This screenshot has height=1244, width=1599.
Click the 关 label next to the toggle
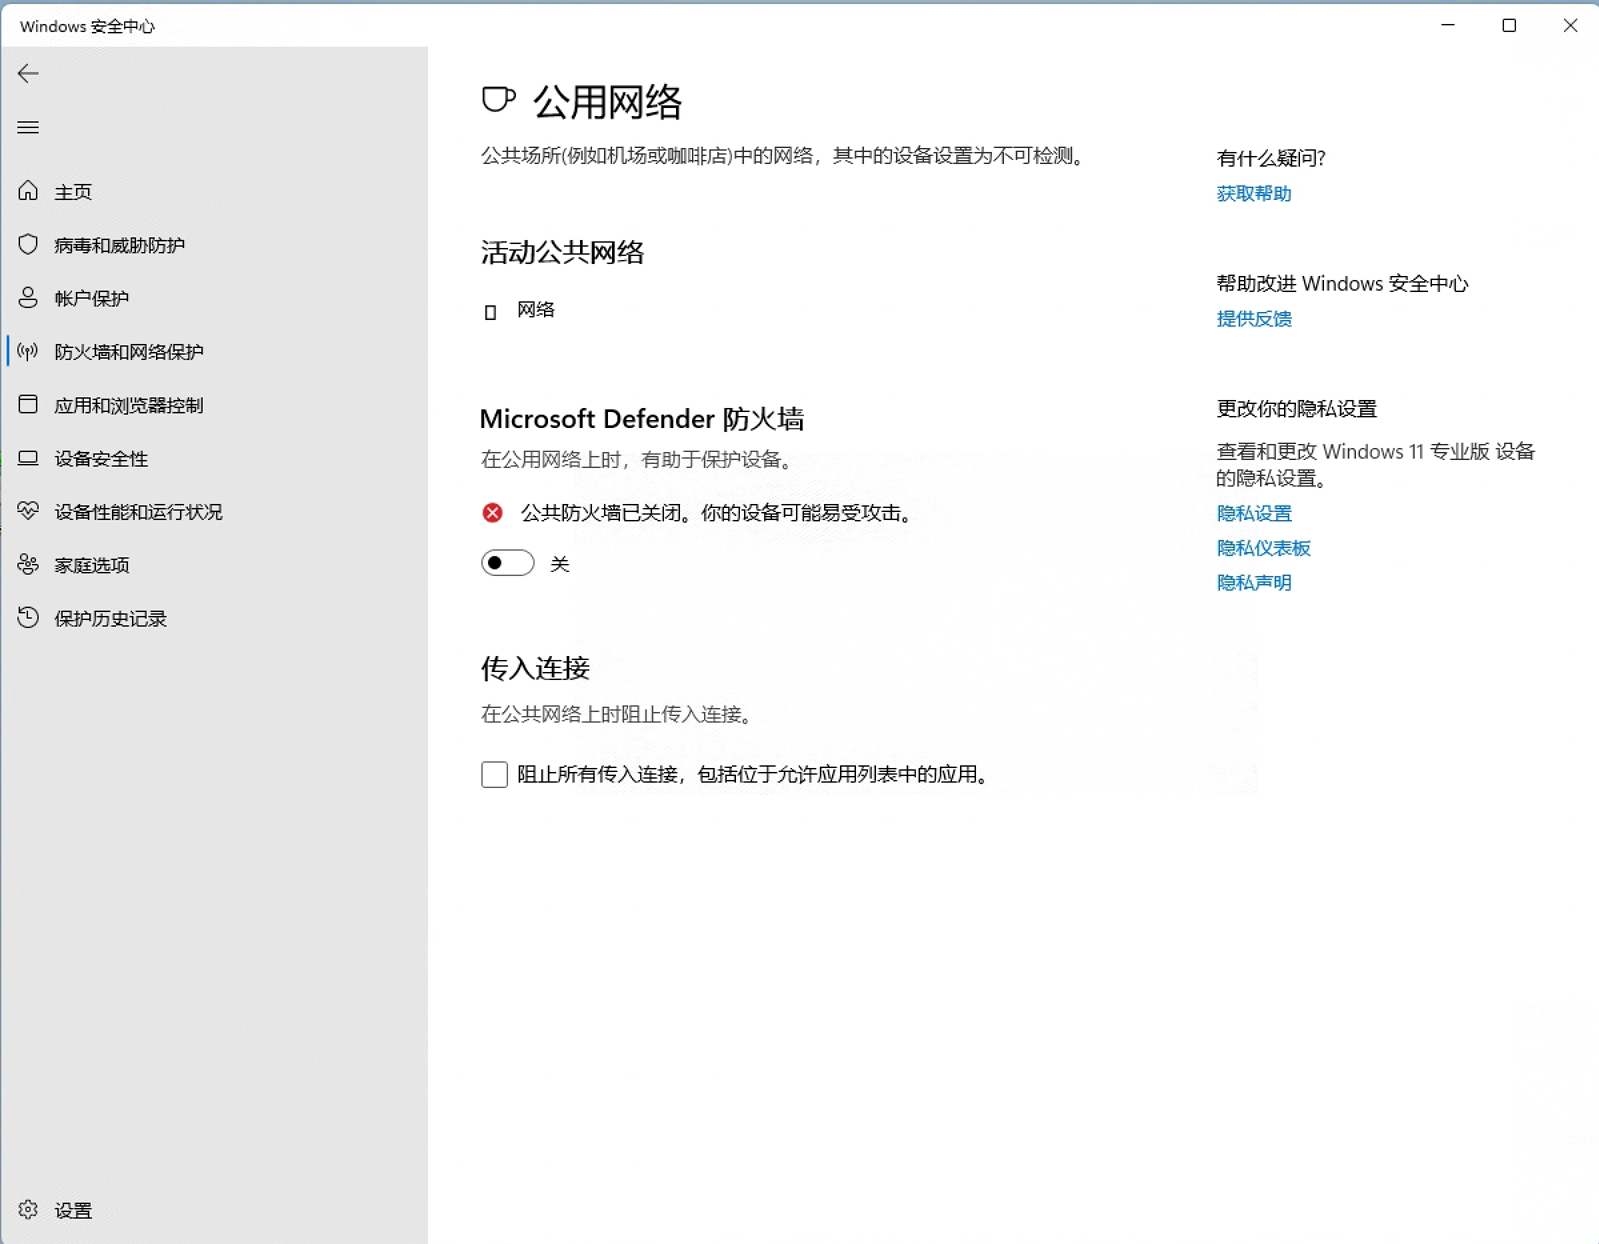tap(560, 564)
